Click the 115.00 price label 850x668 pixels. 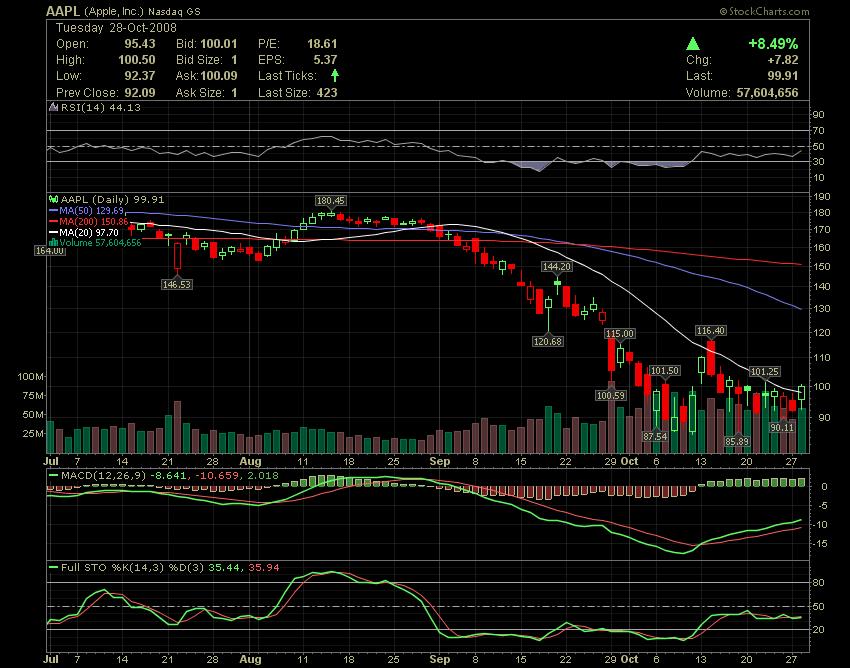coord(620,333)
